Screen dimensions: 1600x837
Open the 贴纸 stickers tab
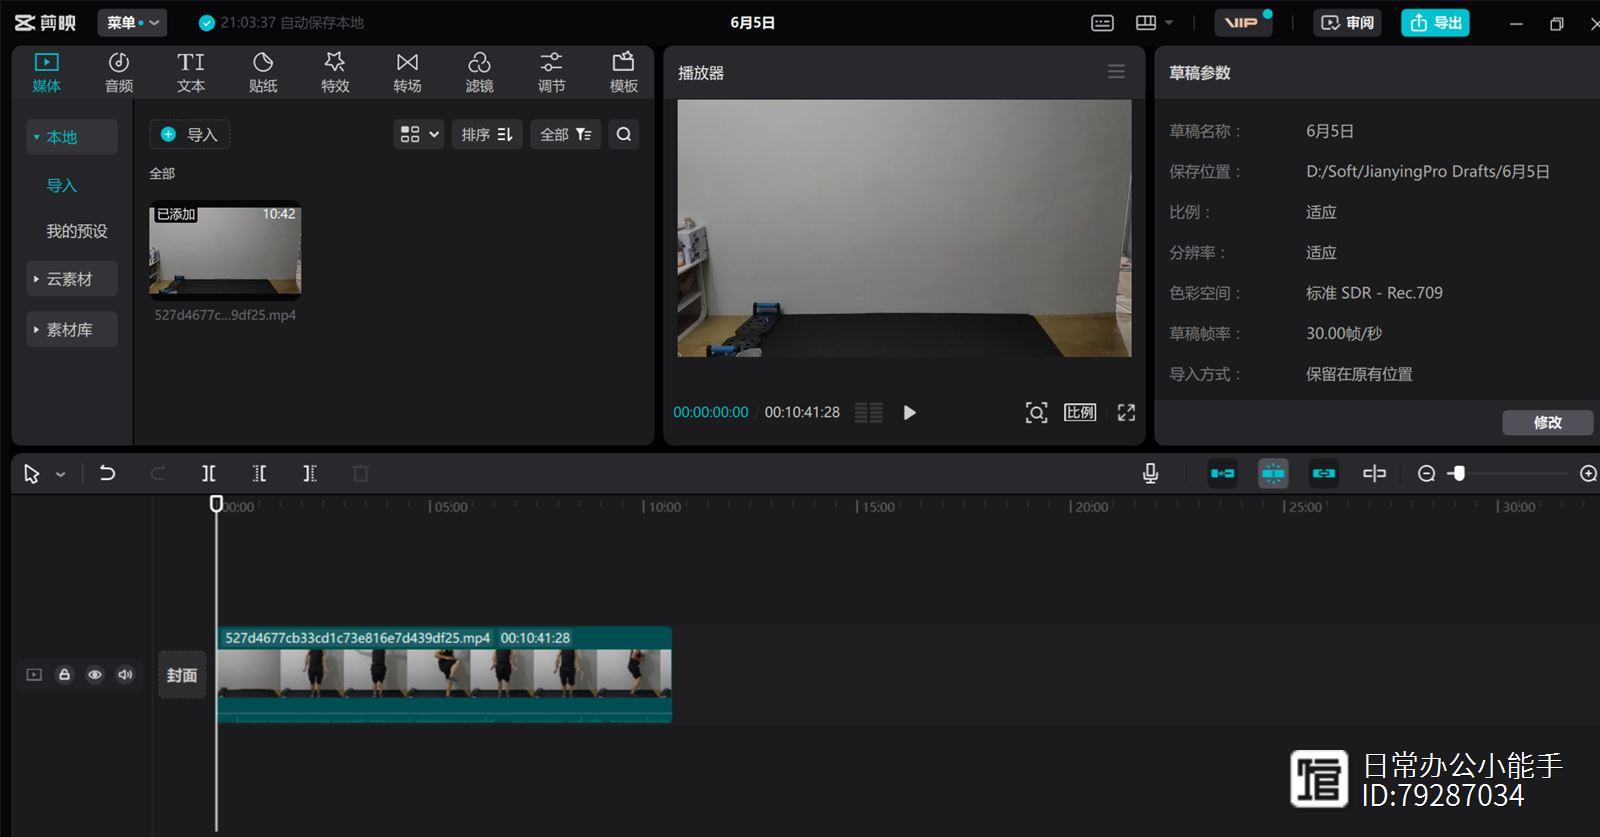263,72
